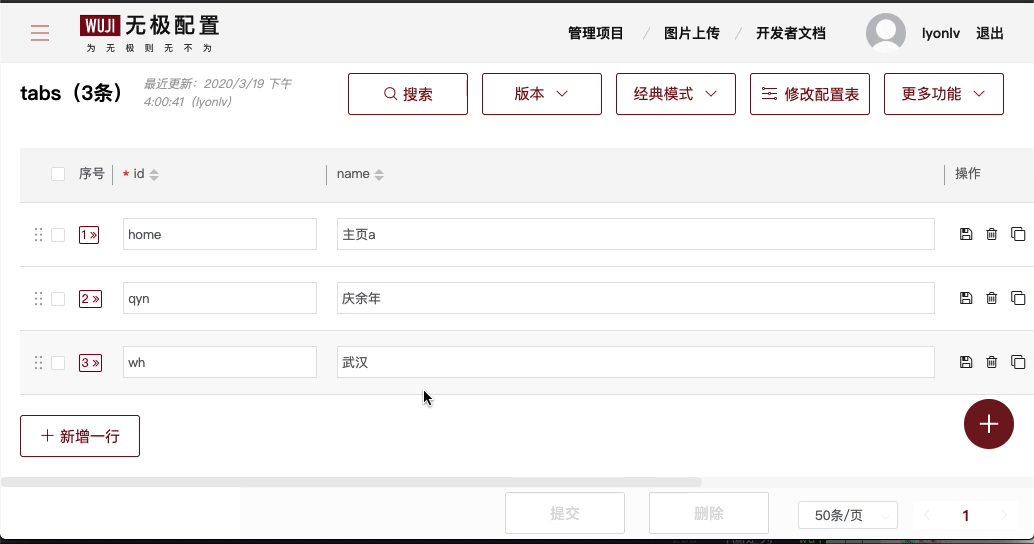1034x544 pixels.
Task: Go to 管理项目 in top navigation
Action: 595,33
